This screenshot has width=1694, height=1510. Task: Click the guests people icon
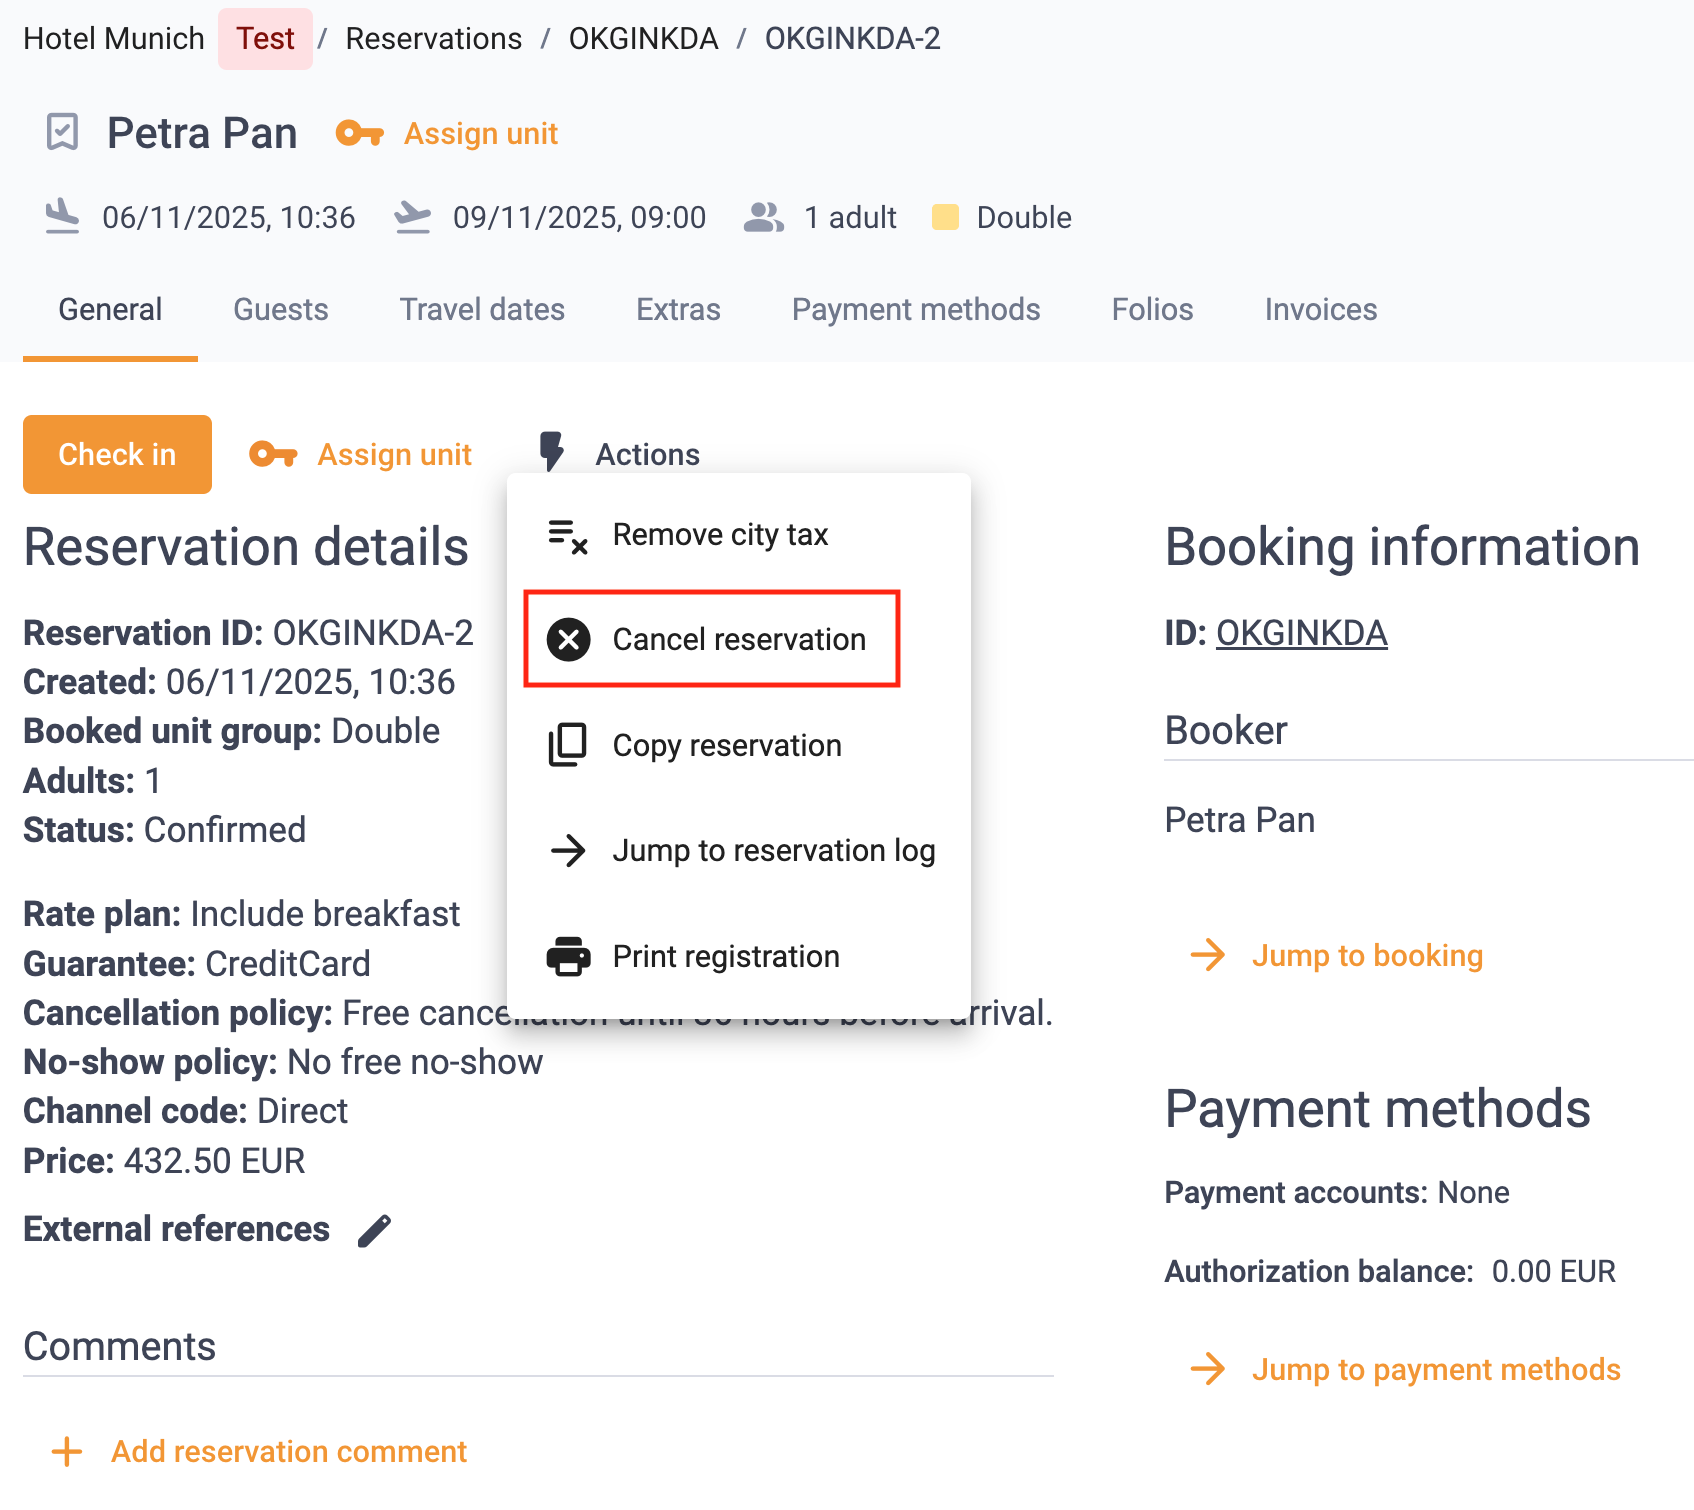pyautogui.click(x=764, y=217)
